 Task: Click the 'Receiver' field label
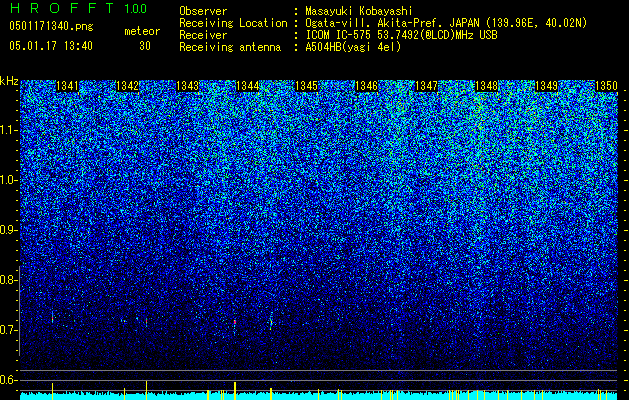tap(203, 35)
